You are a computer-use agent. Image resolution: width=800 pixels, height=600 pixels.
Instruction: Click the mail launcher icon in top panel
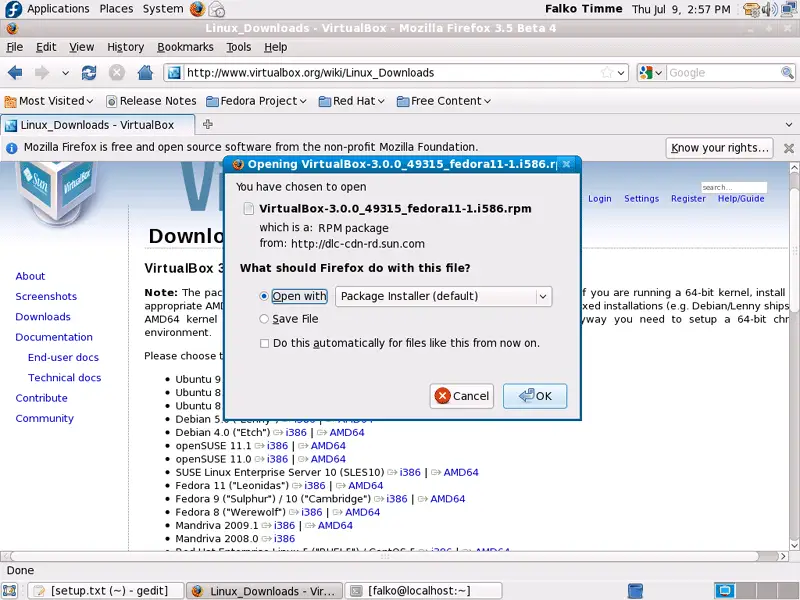coord(217,9)
